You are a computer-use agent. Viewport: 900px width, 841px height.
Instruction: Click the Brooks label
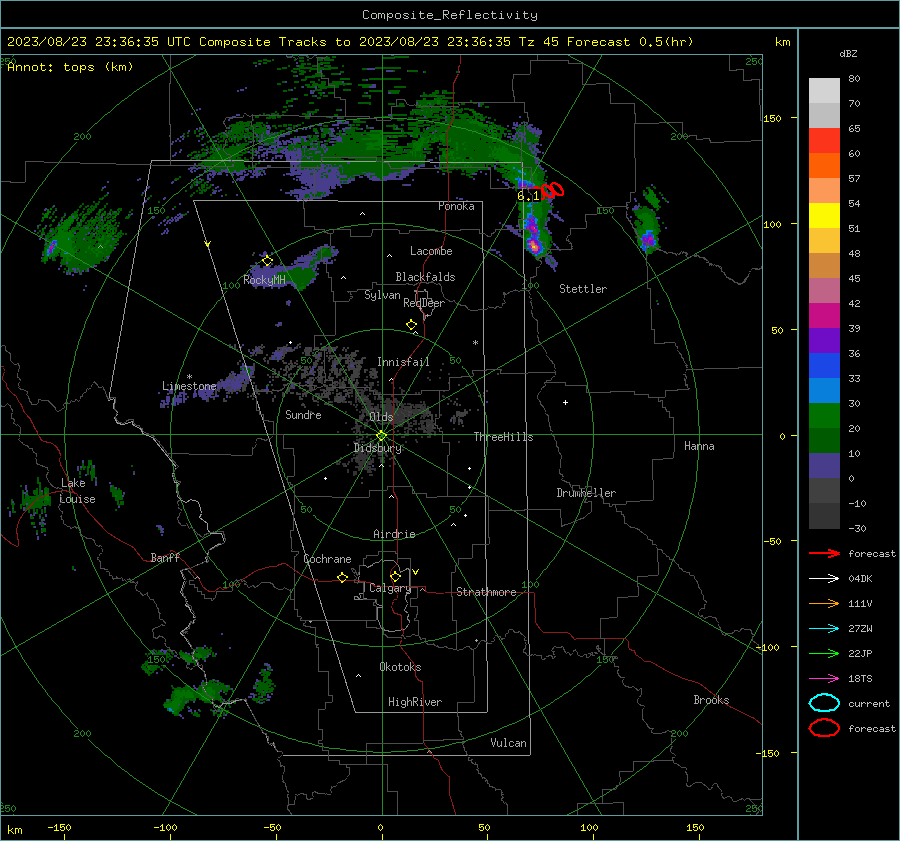[x=711, y=700]
